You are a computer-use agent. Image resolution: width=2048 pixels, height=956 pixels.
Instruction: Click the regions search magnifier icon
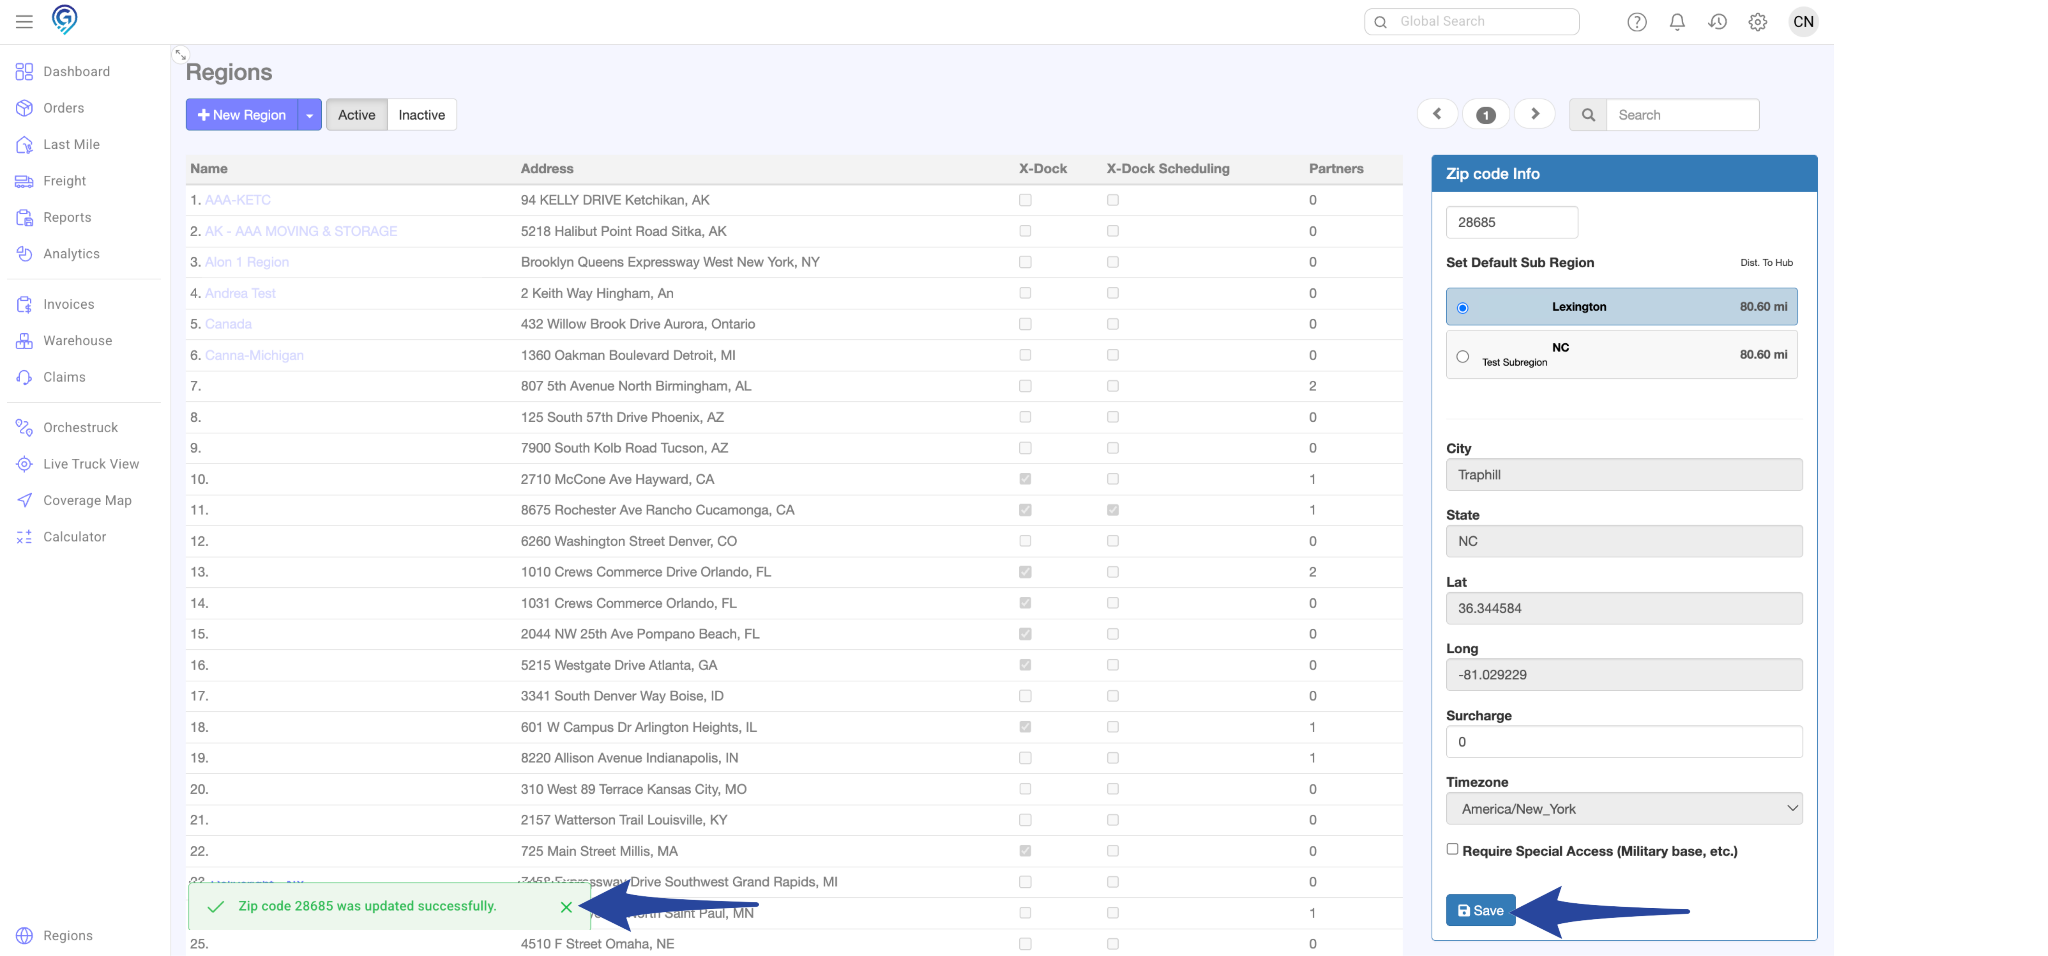[x=1588, y=115]
